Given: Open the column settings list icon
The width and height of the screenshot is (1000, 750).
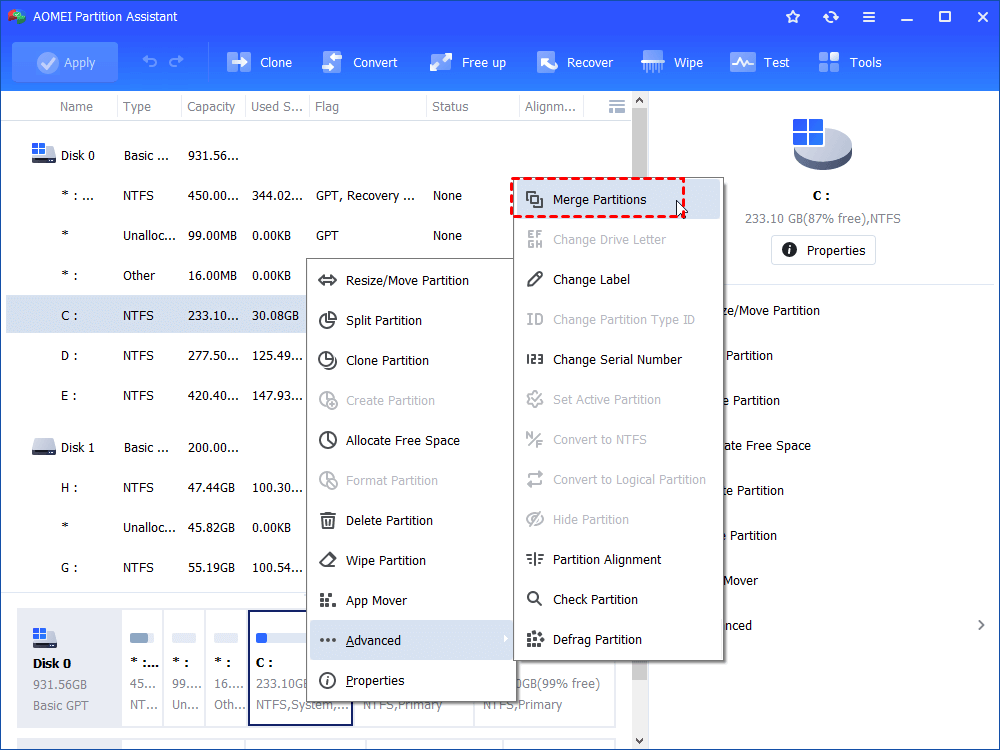Looking at the screenshot, I should (617, 107).
